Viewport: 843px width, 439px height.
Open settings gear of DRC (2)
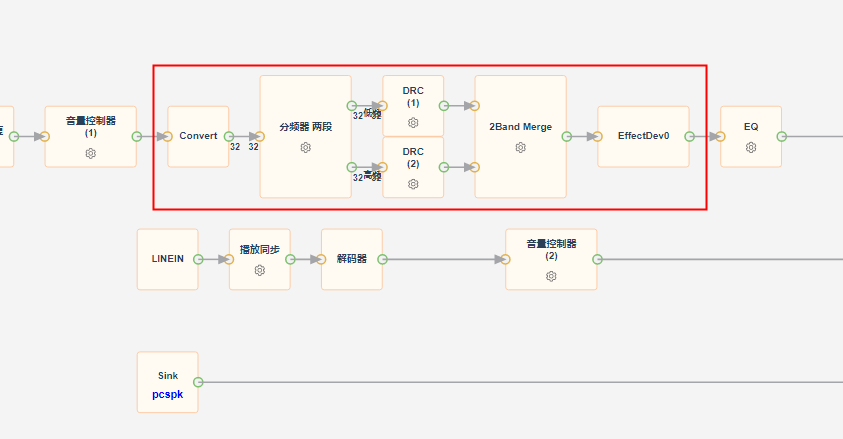(413, 184)
